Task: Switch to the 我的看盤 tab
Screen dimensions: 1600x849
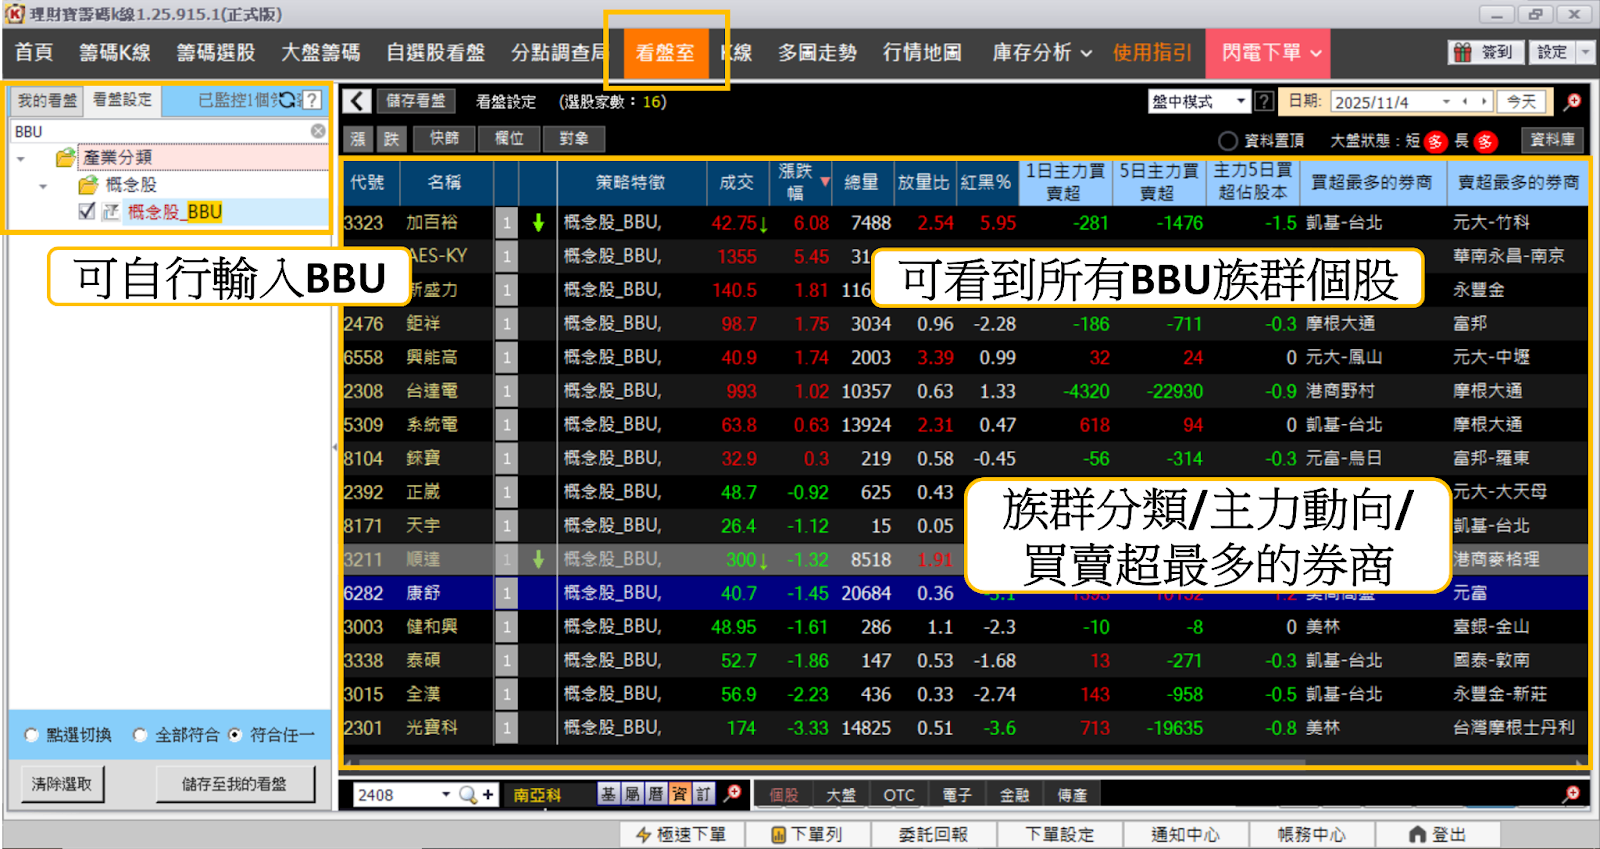Action: point(46,100)
